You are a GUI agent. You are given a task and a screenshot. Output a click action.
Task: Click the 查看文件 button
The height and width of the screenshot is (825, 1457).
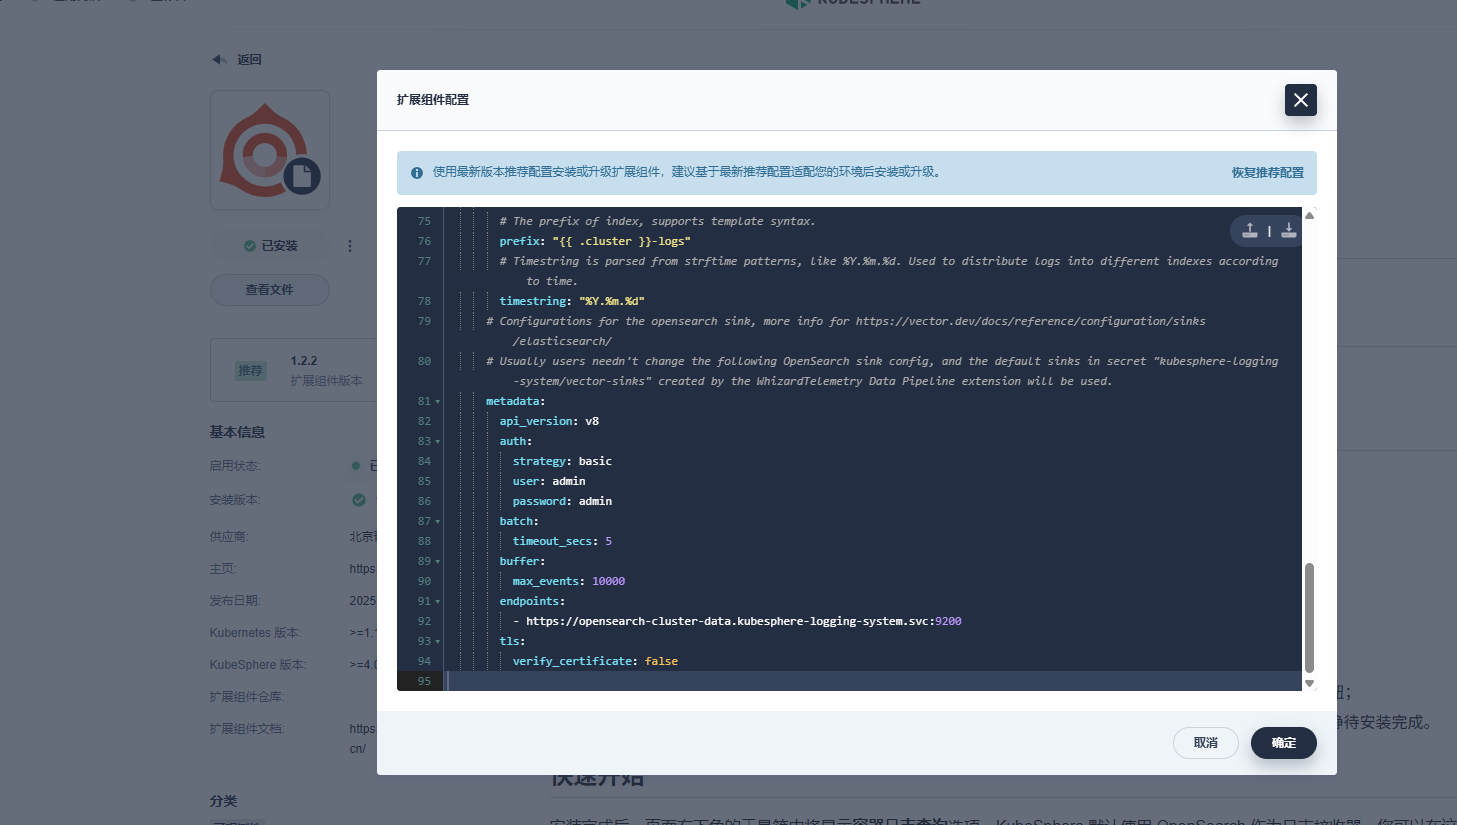(270, 290)
